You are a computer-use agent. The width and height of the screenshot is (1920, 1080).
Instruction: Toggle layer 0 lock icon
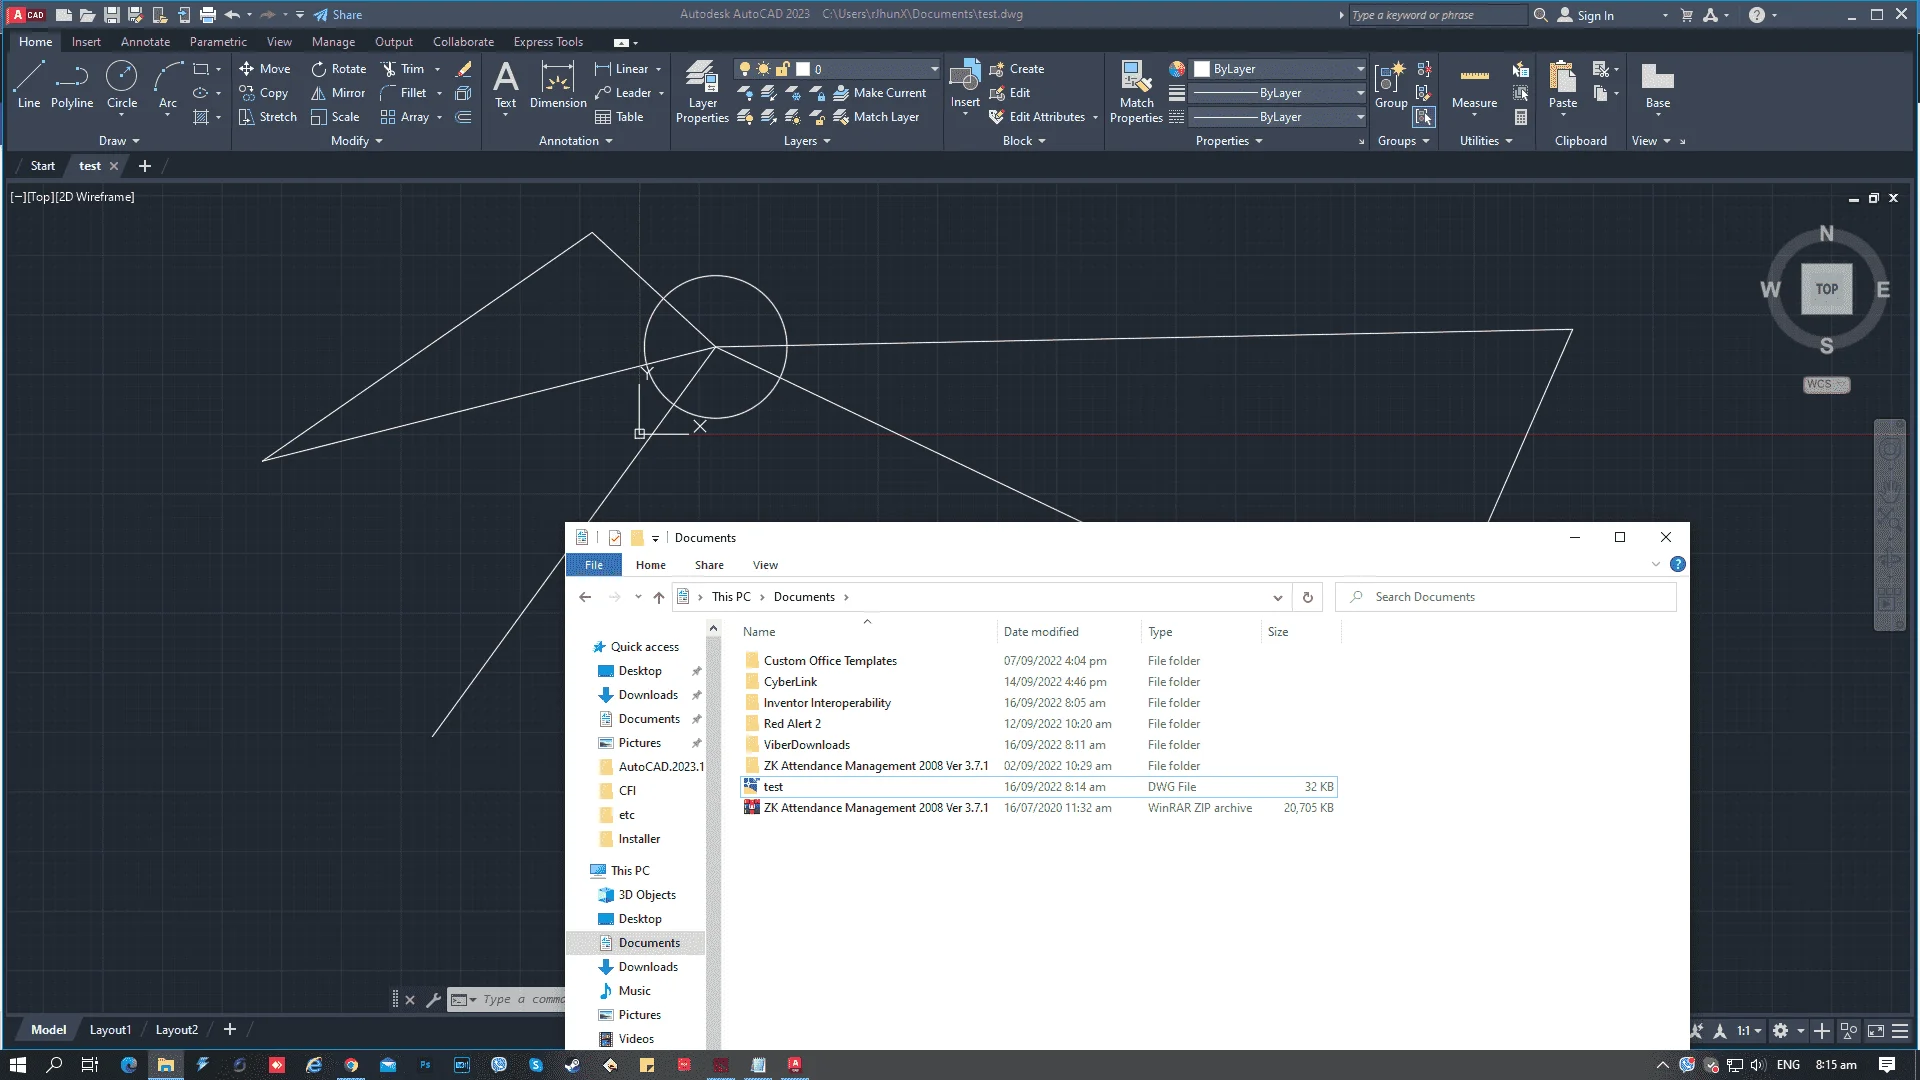[783, 69]
